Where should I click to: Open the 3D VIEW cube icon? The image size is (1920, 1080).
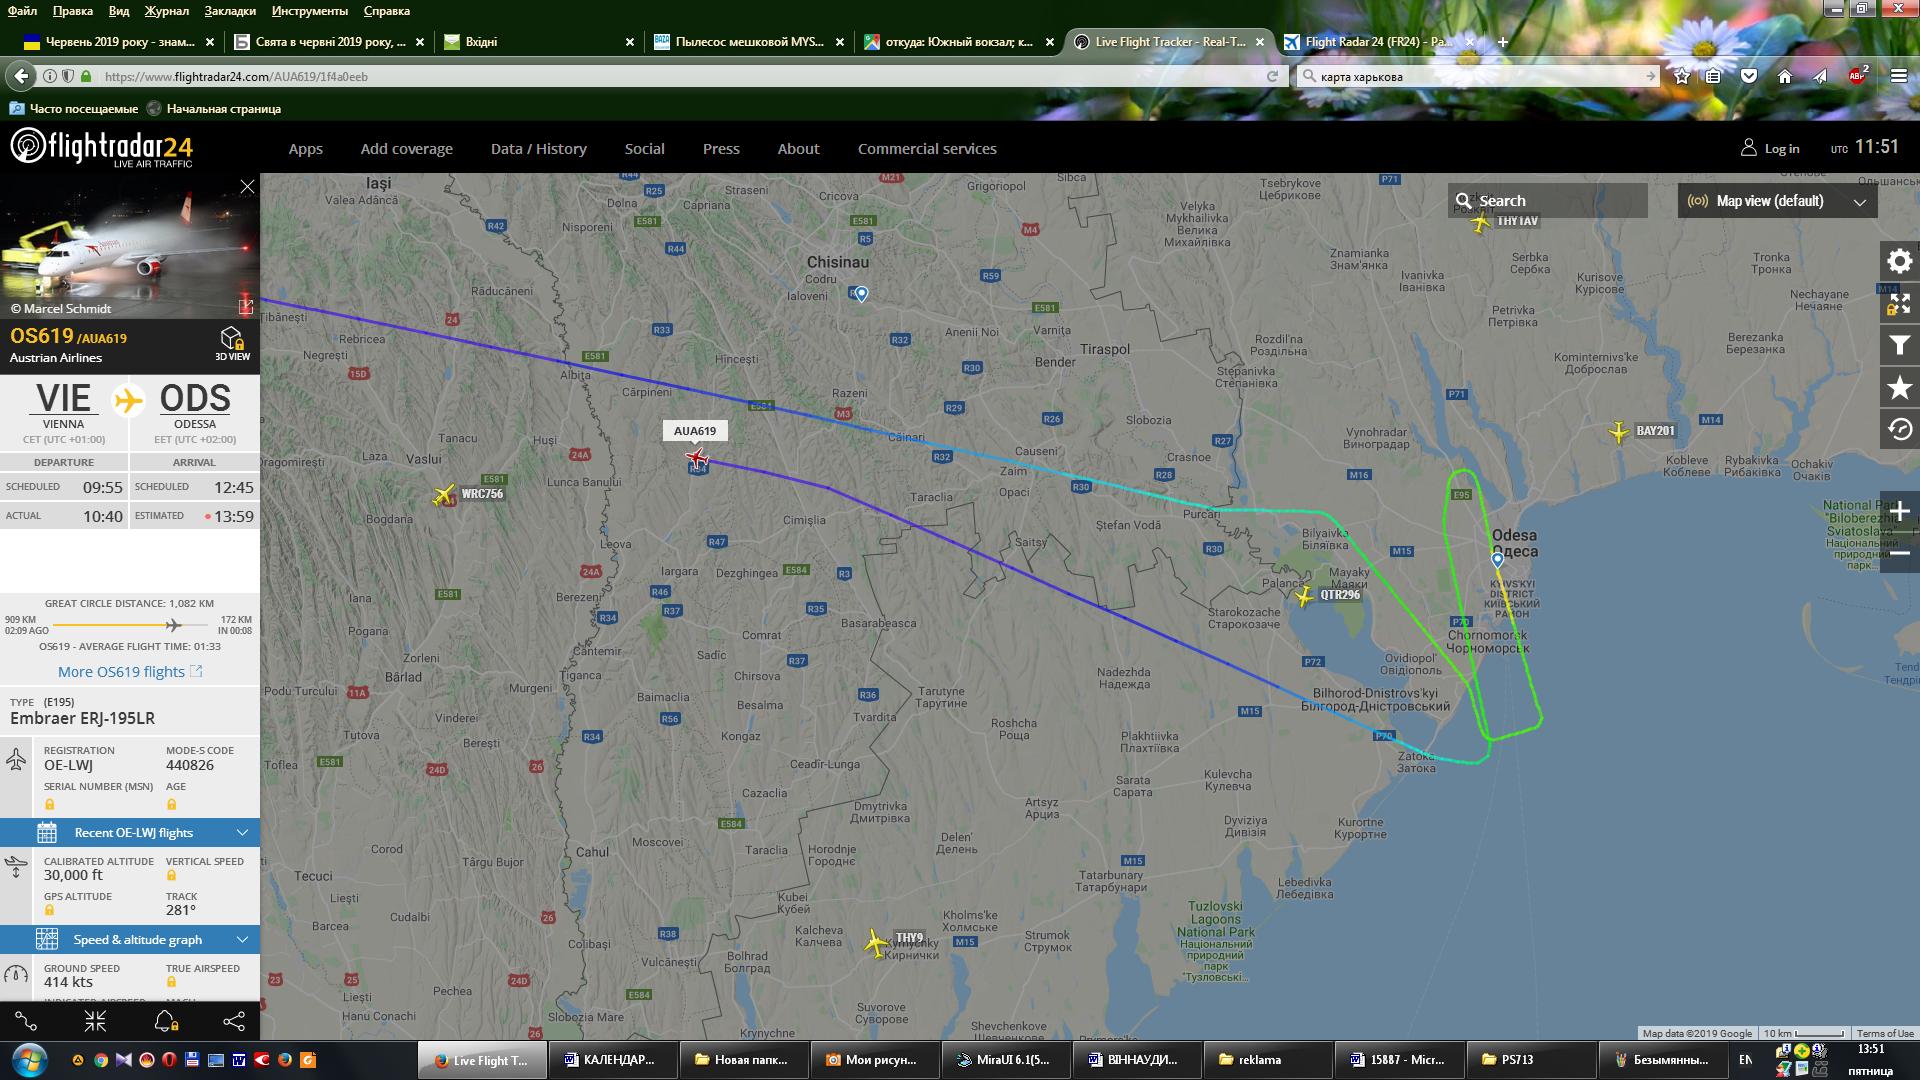click(x=232, y=340)
